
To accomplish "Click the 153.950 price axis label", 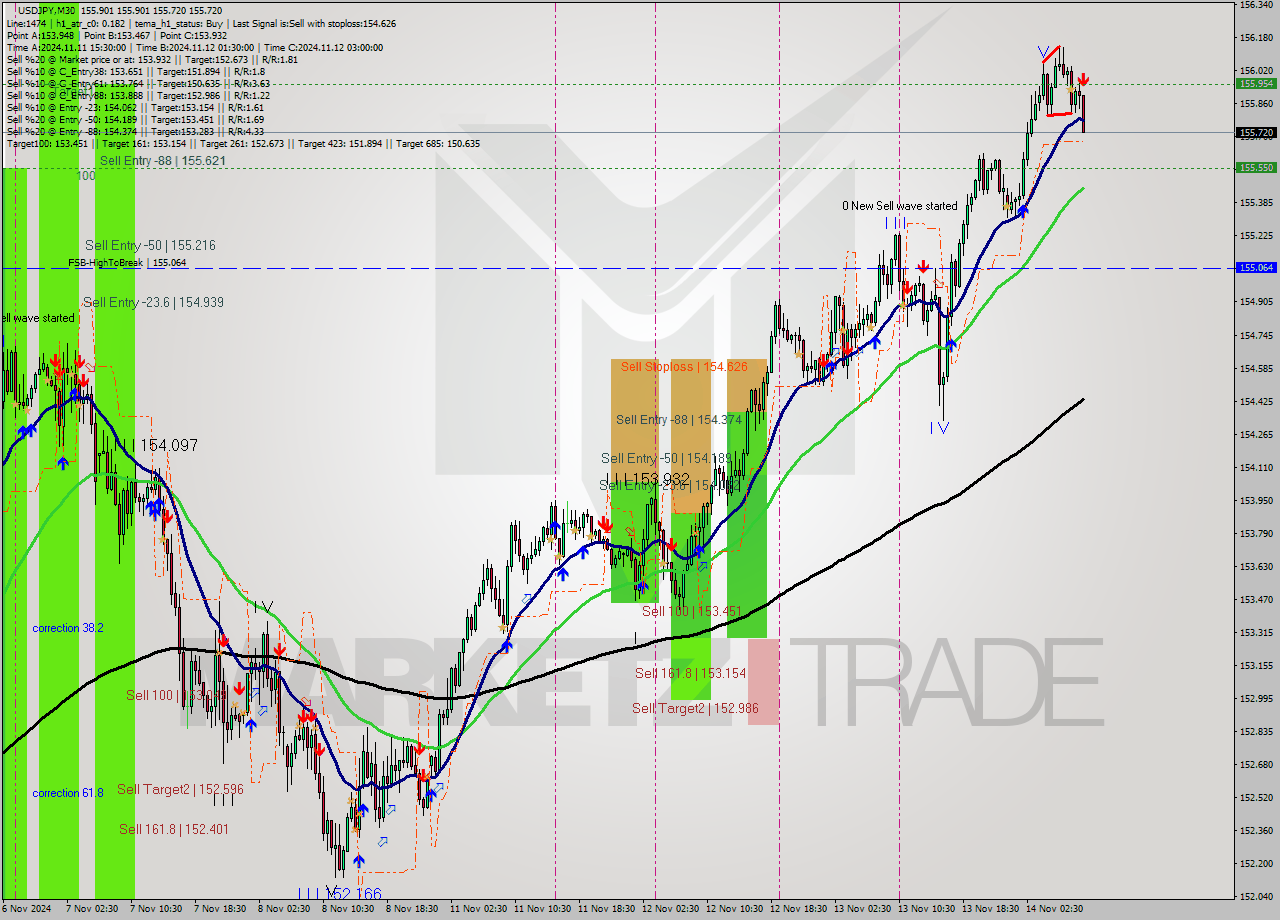I will 1256,500.
